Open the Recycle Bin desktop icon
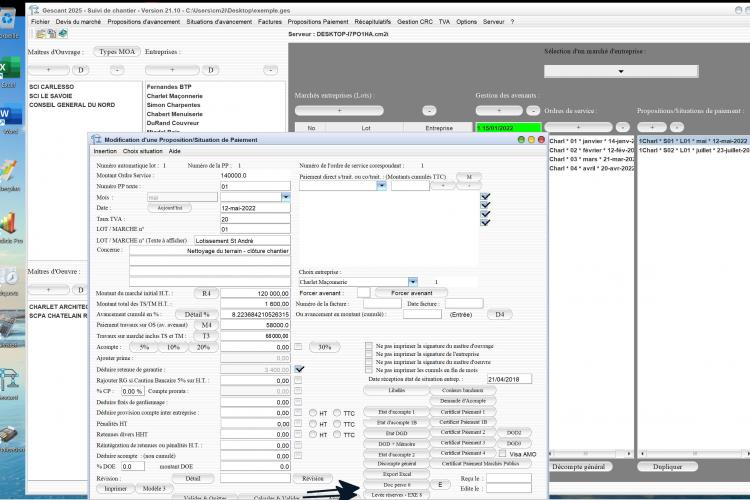Viewport: 750px width, 500px height. 8,20
